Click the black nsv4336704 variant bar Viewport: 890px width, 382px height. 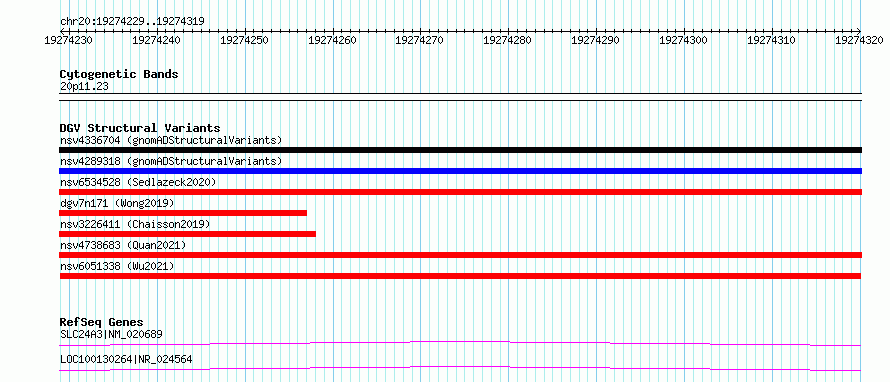click(x=460, y=150)
